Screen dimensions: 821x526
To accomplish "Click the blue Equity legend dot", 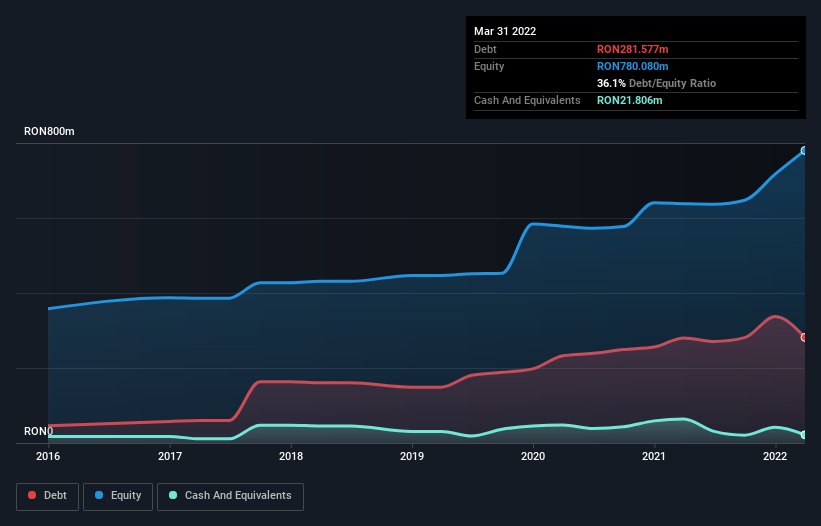I will point(99,495).
